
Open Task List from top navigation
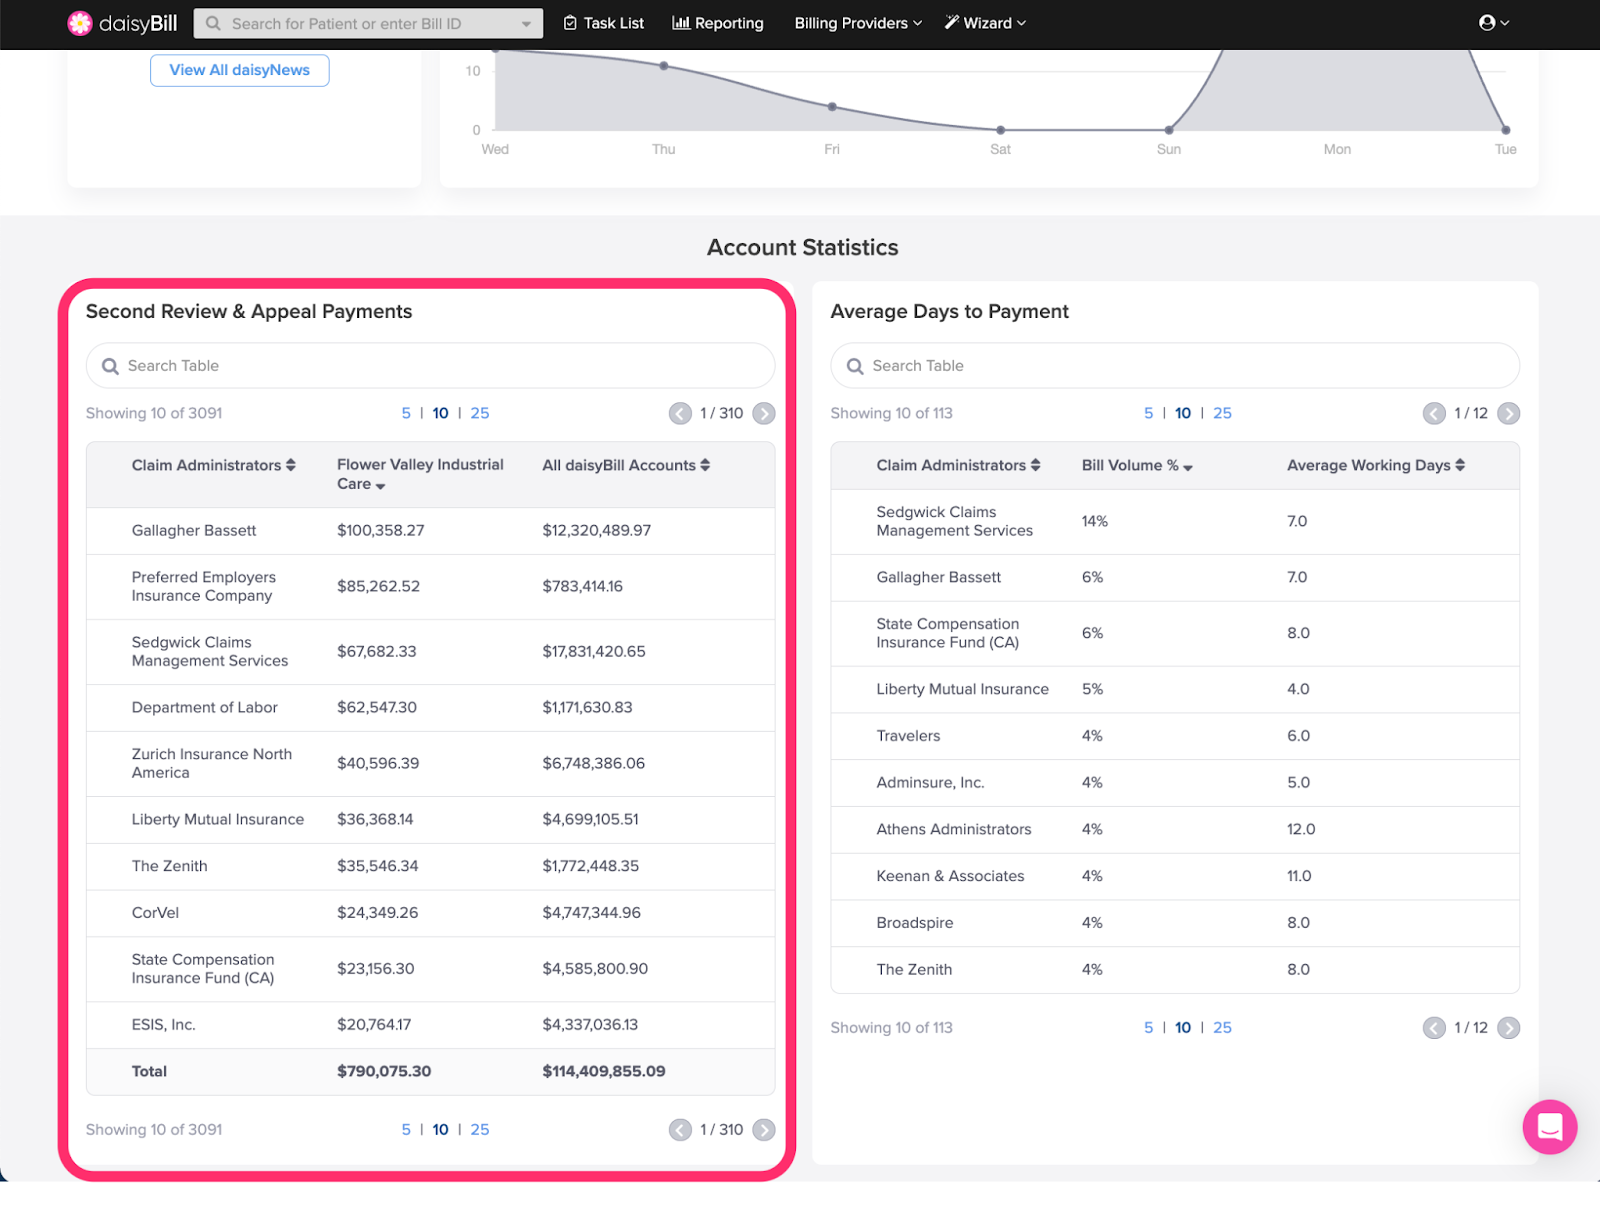point(604,23)
